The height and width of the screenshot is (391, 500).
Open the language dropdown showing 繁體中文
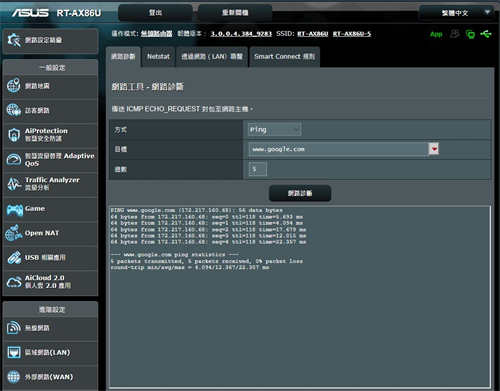tap(457, 13)
